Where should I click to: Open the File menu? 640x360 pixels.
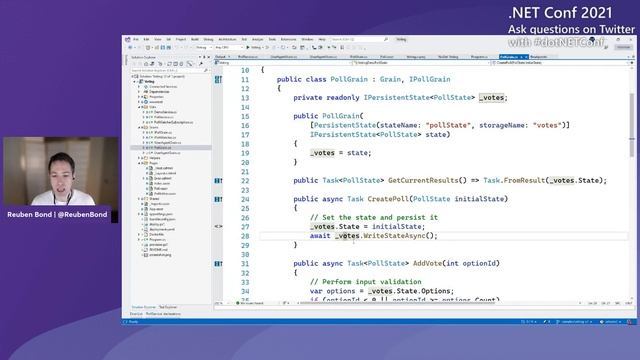click(x=136, y=40)
